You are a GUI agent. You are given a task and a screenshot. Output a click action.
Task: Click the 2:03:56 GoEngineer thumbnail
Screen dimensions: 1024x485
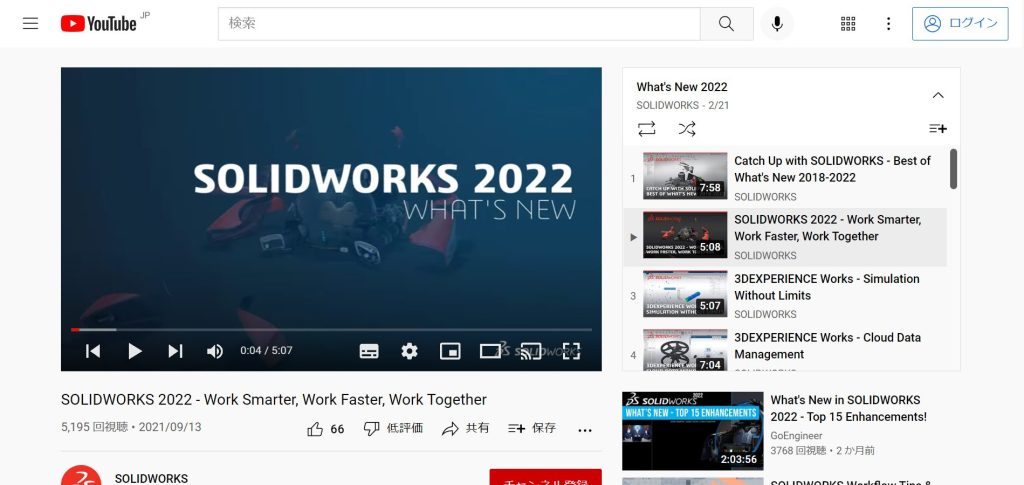pyautogui.click(x=692, y=431)
